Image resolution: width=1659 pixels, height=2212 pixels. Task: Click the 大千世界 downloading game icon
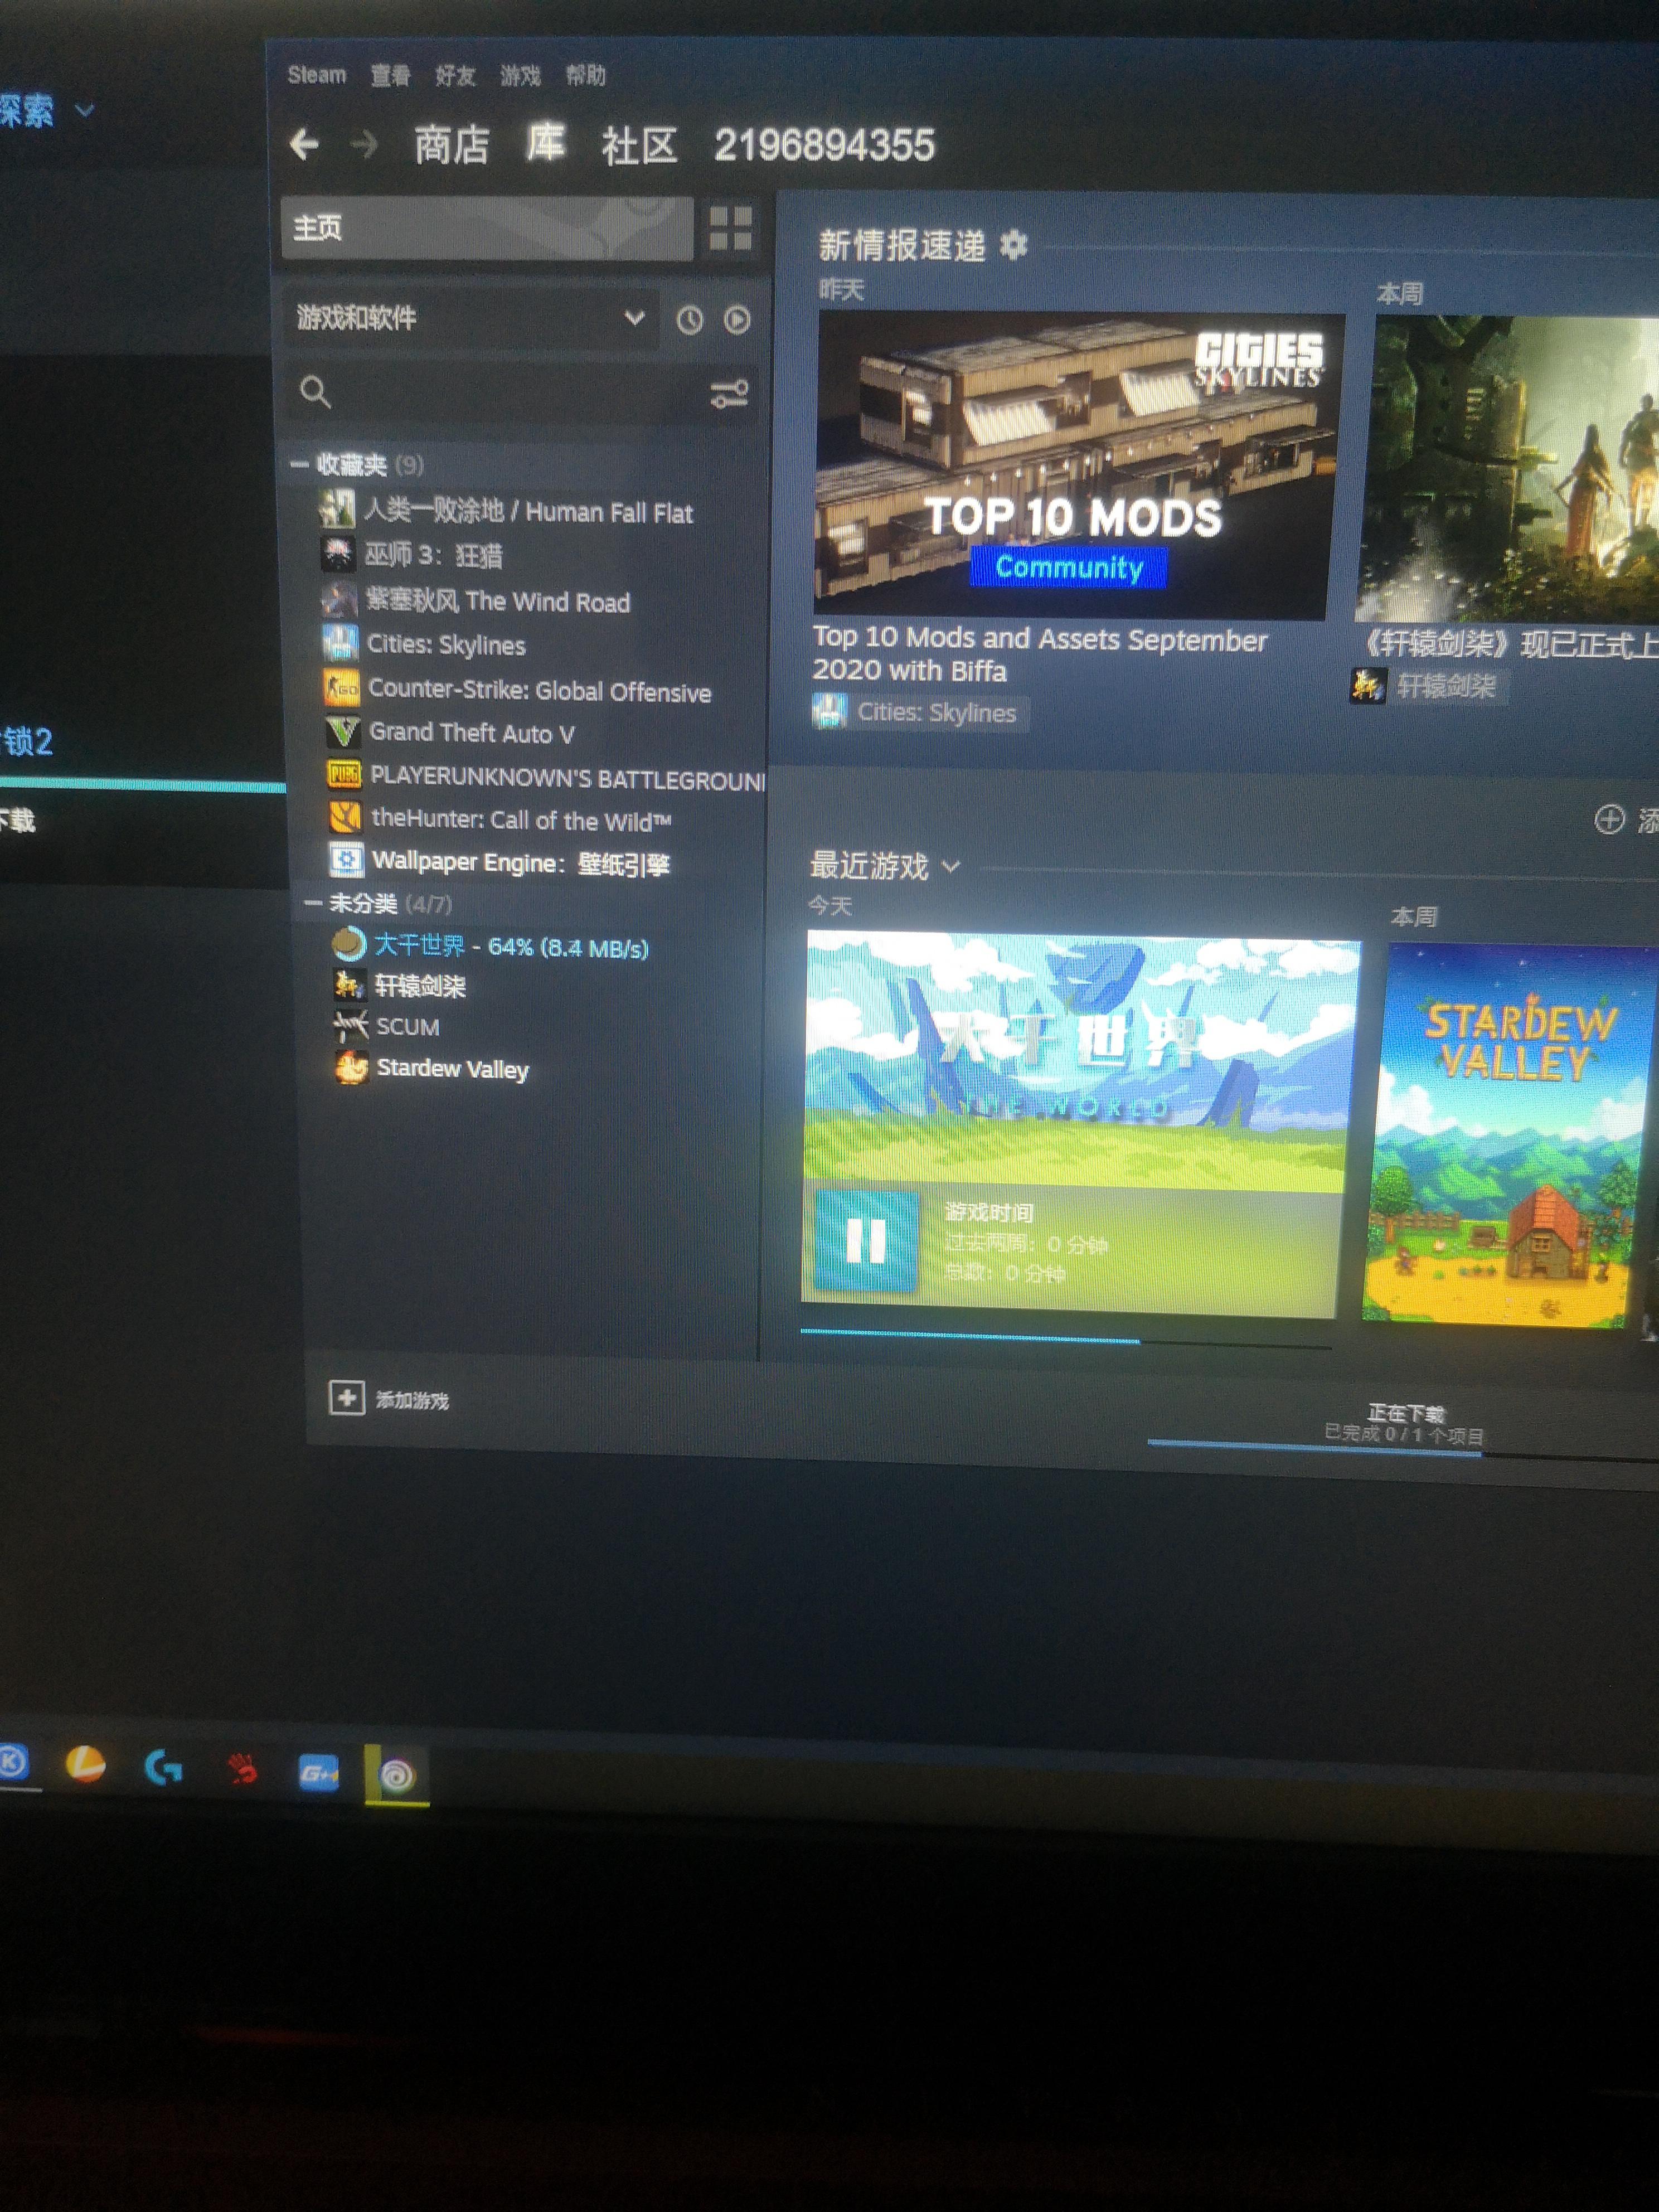348,943
